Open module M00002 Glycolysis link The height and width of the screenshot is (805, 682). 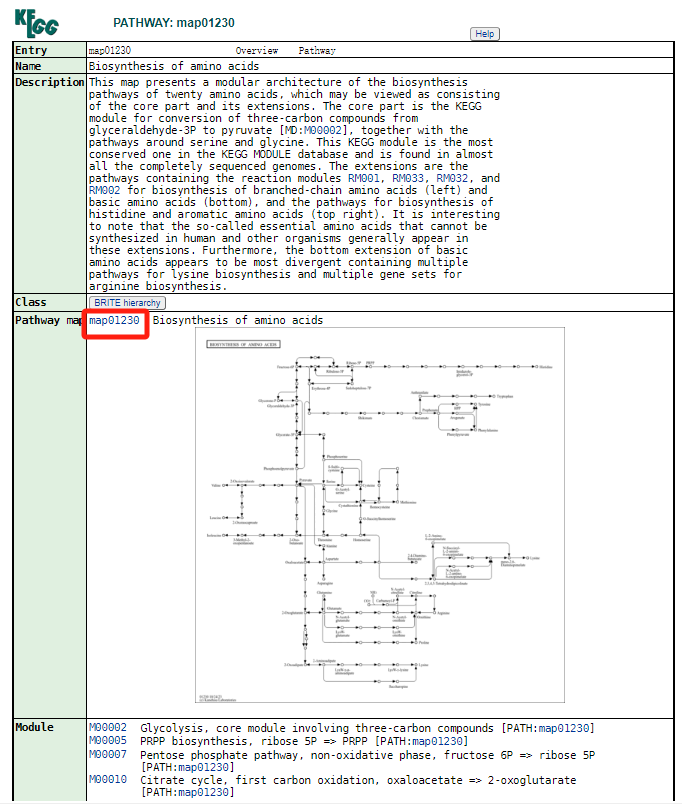tap(108, 727)
